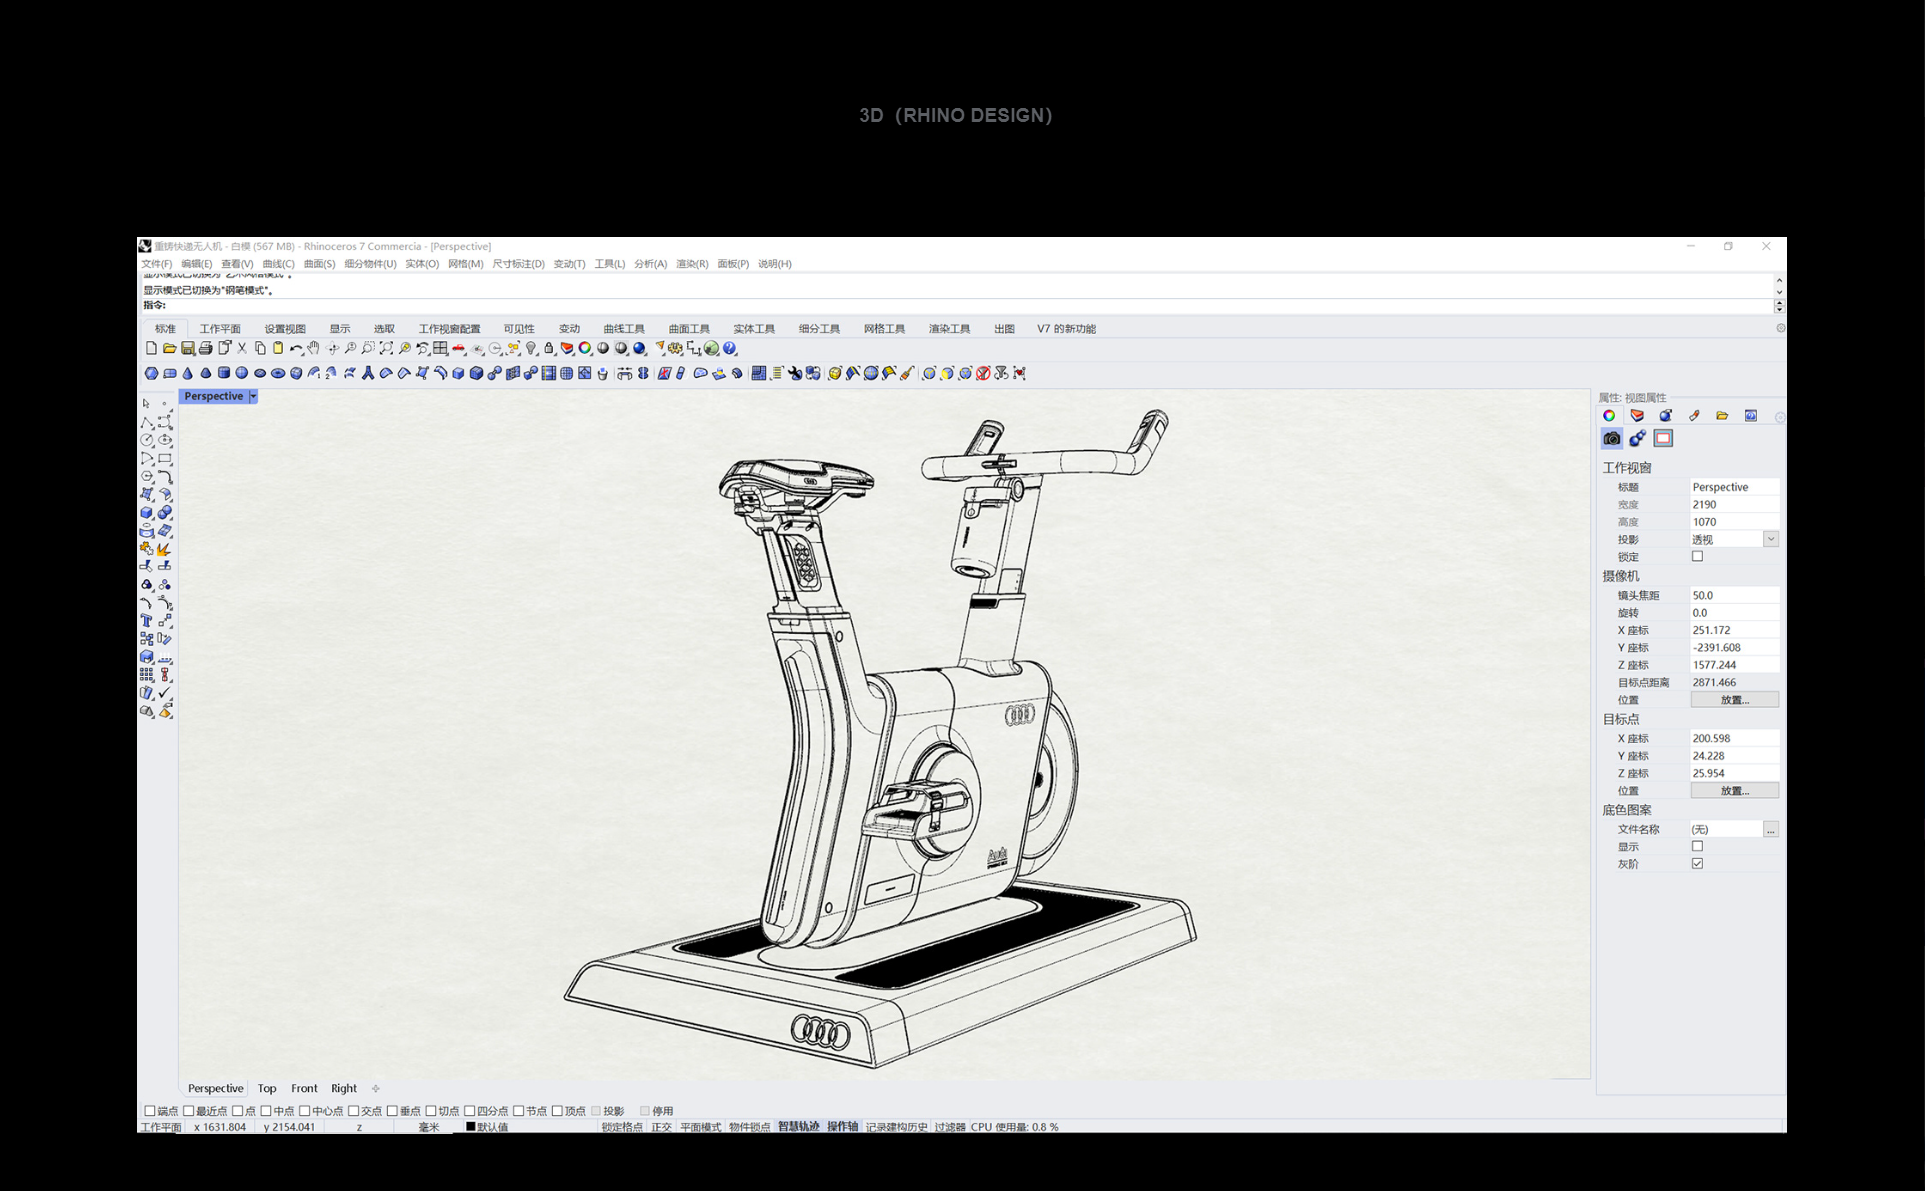Viewport: 1925px width, 1191px height.
Task: Select the Pan hand tool in the toolbar
Action: coord(312,349)
